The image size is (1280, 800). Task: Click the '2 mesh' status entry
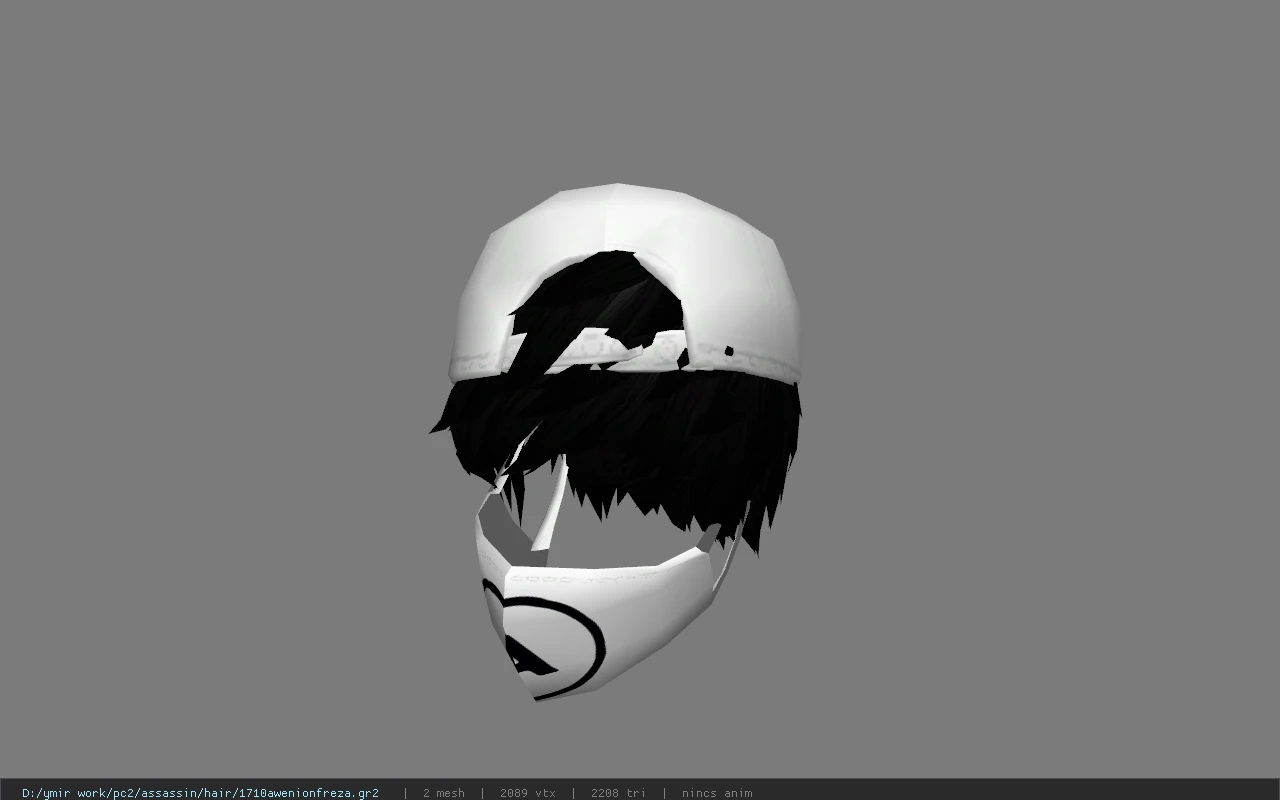click(443, 793)
